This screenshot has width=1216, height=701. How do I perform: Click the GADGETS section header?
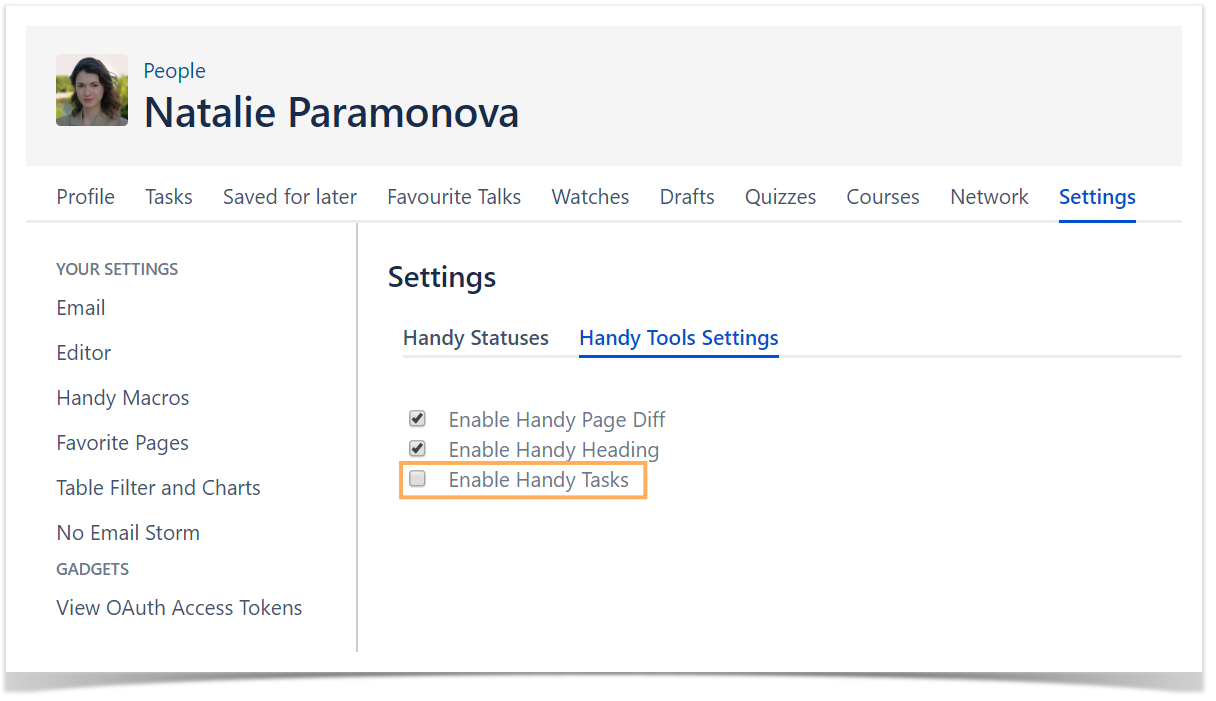point(93,569)
